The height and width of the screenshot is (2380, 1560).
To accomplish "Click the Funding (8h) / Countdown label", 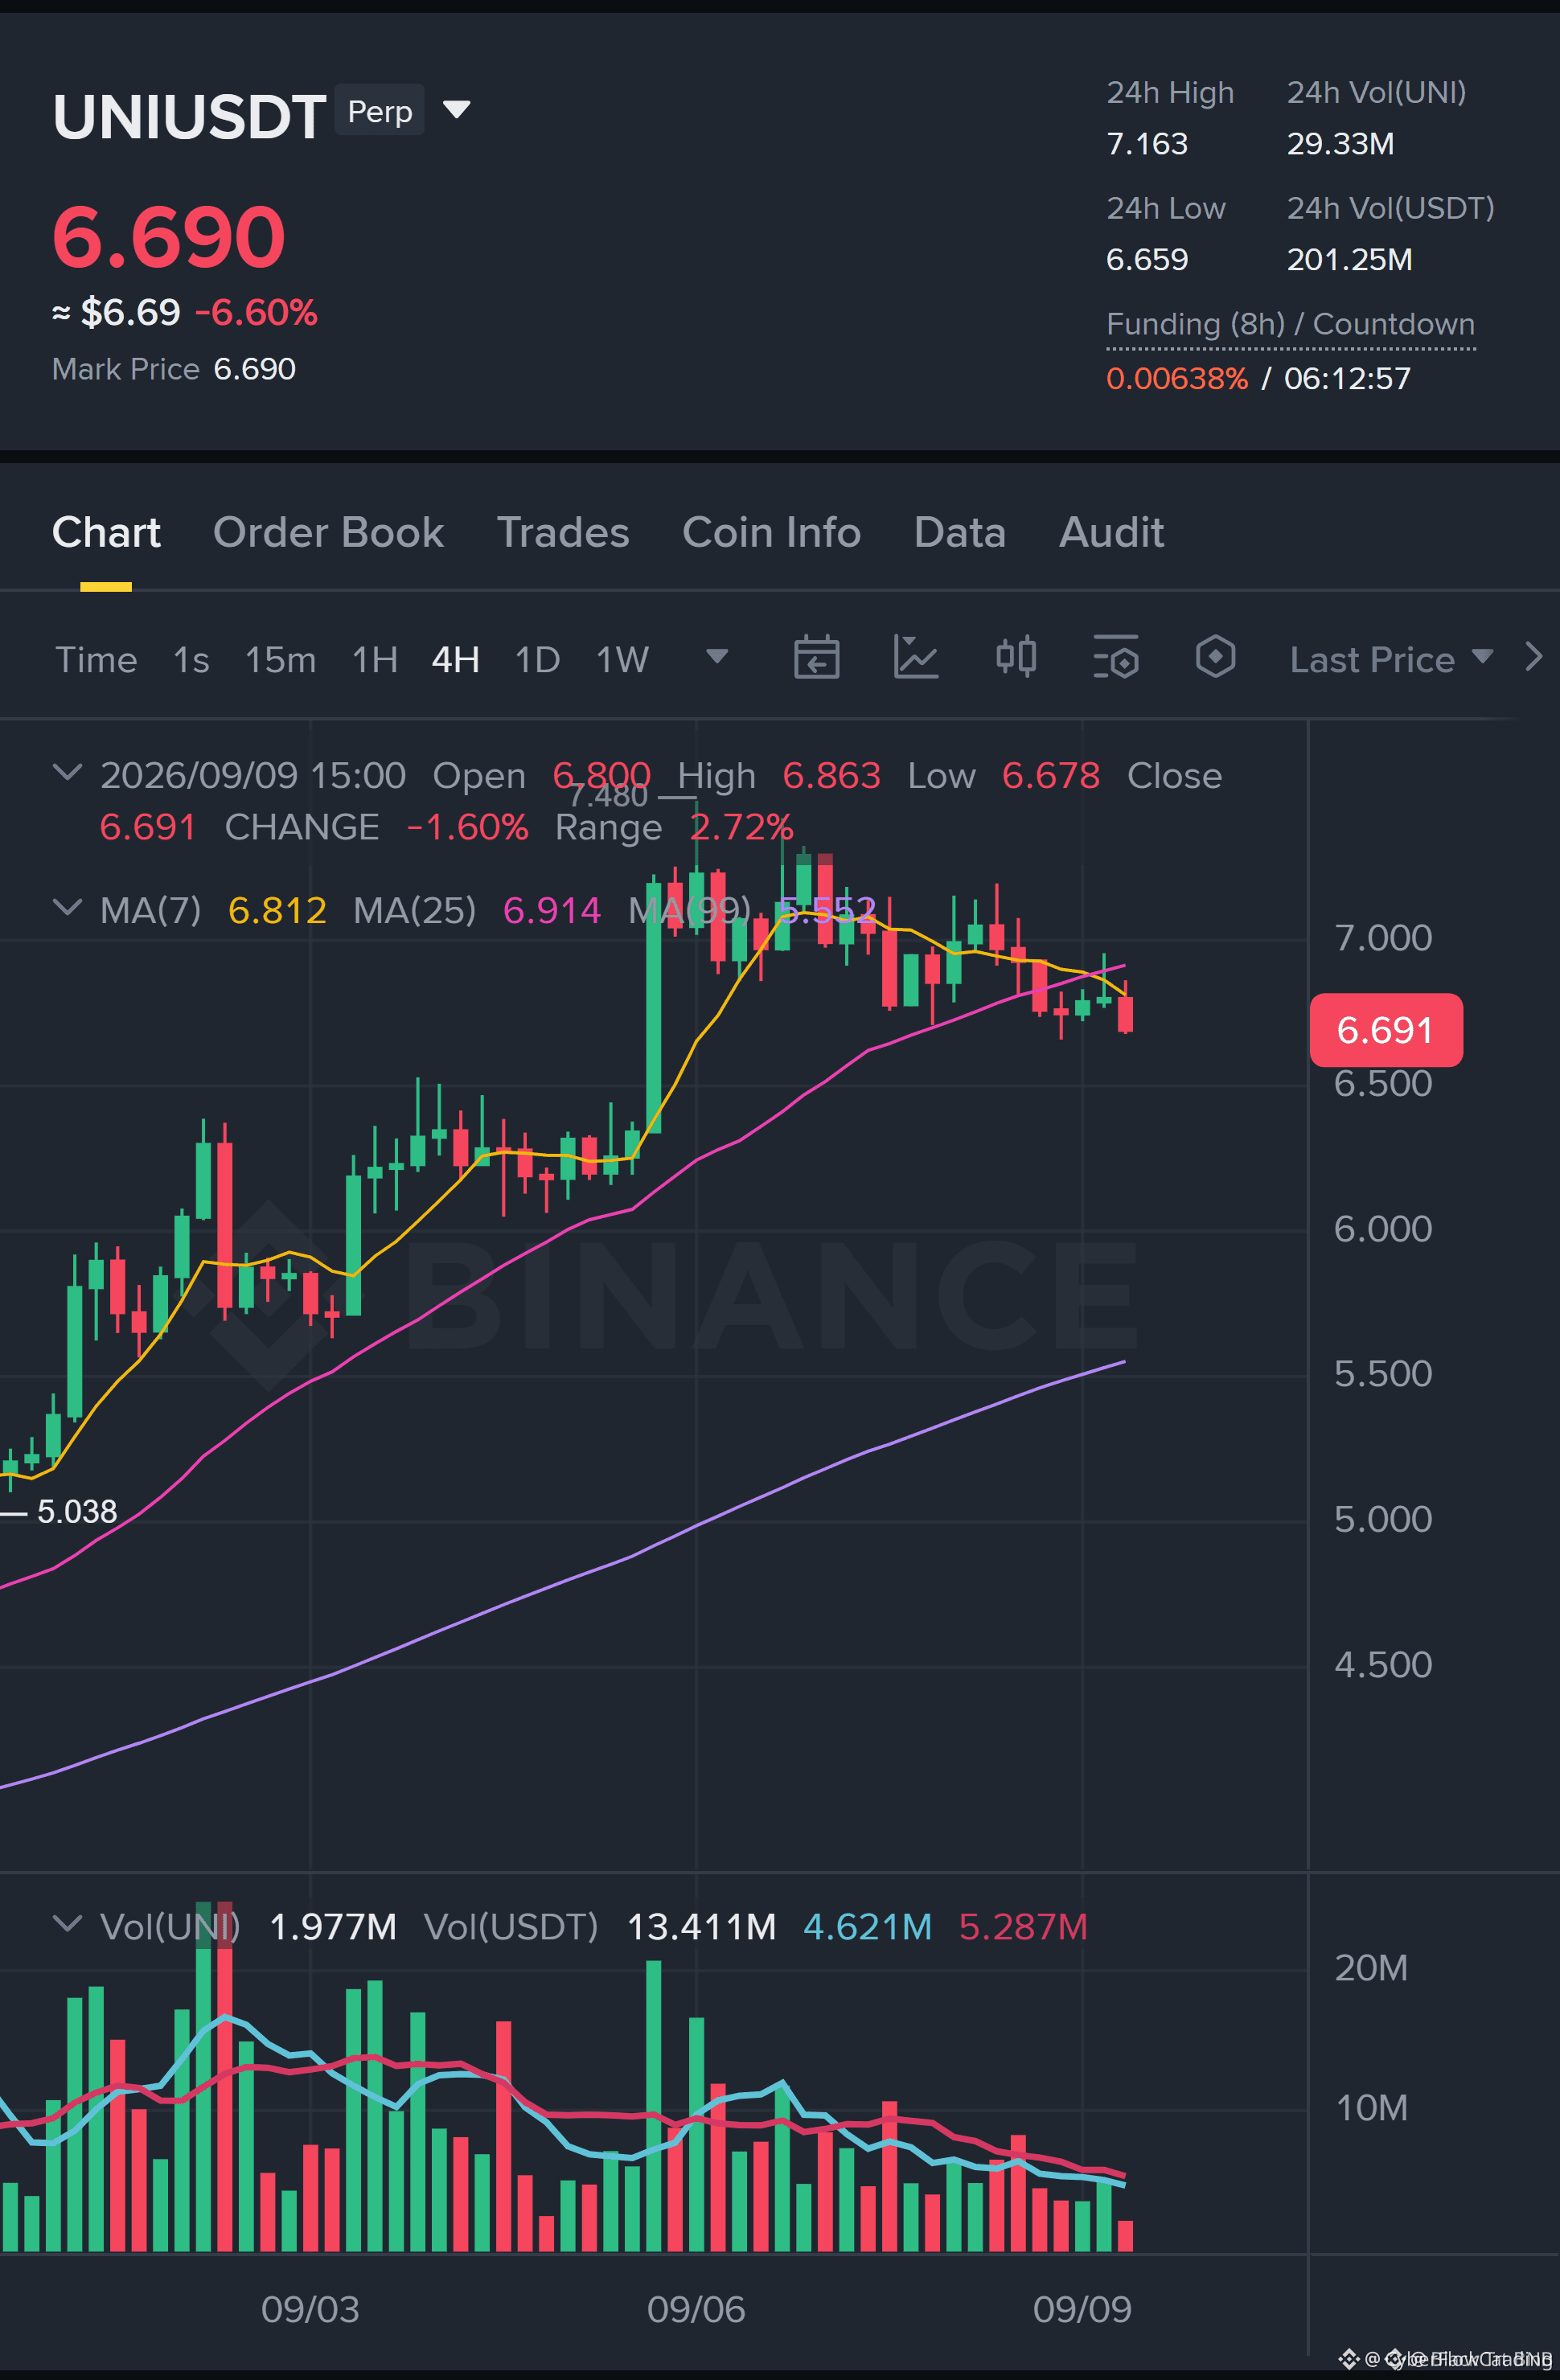I will pos(1291,324).
